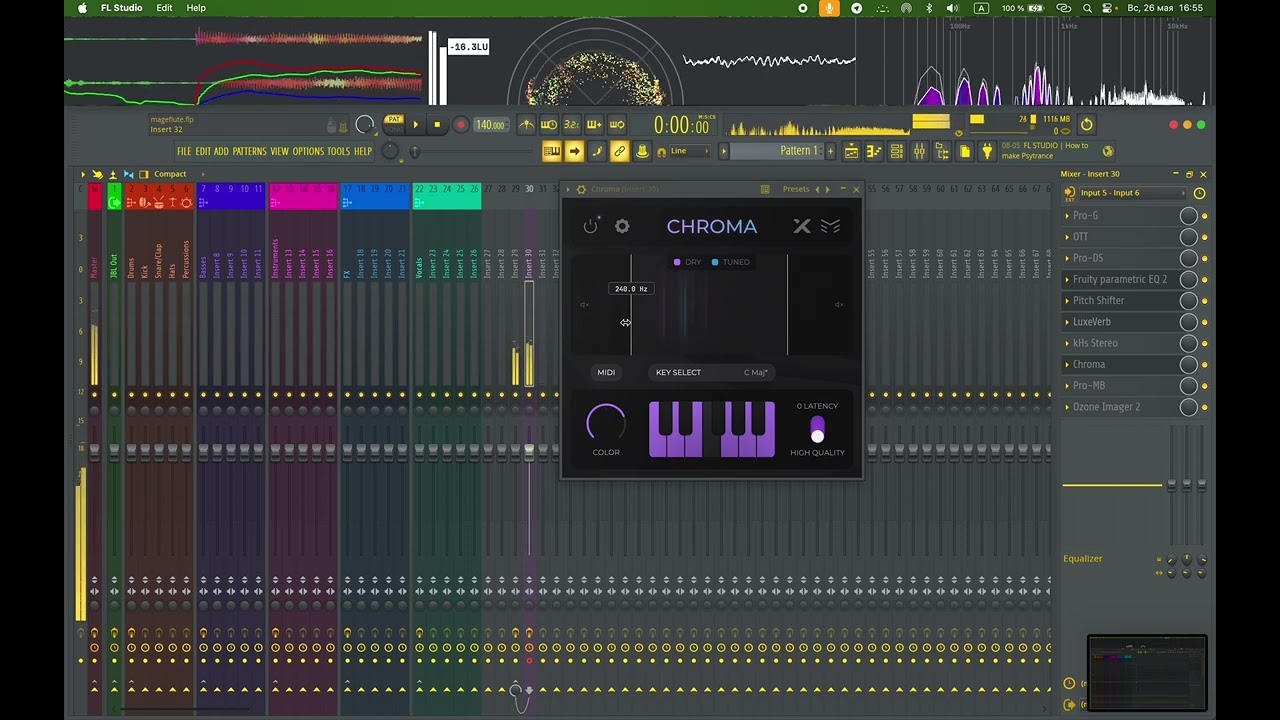1280x720 pixels.
Task: Click the COLOR knob in Chroma
Action: click(606, 423)
